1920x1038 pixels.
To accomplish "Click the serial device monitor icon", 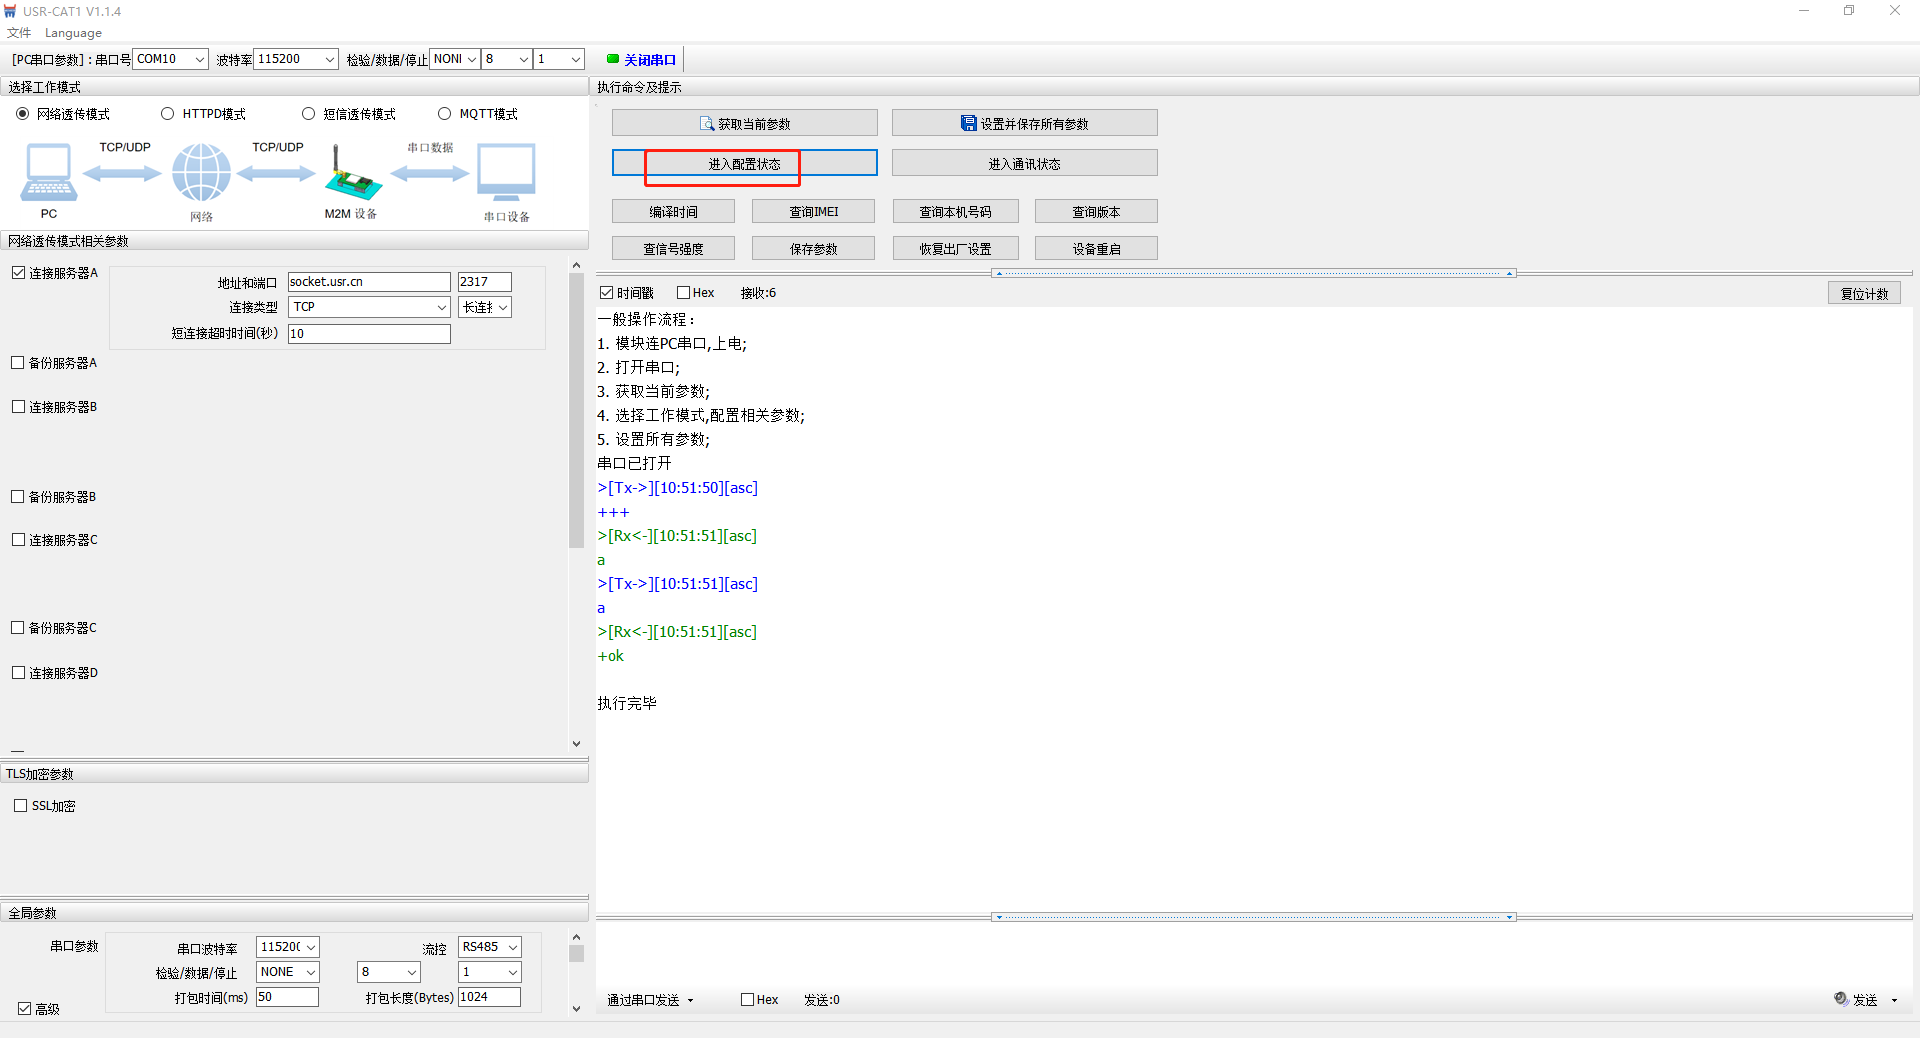I will click(x=506, y=172).
